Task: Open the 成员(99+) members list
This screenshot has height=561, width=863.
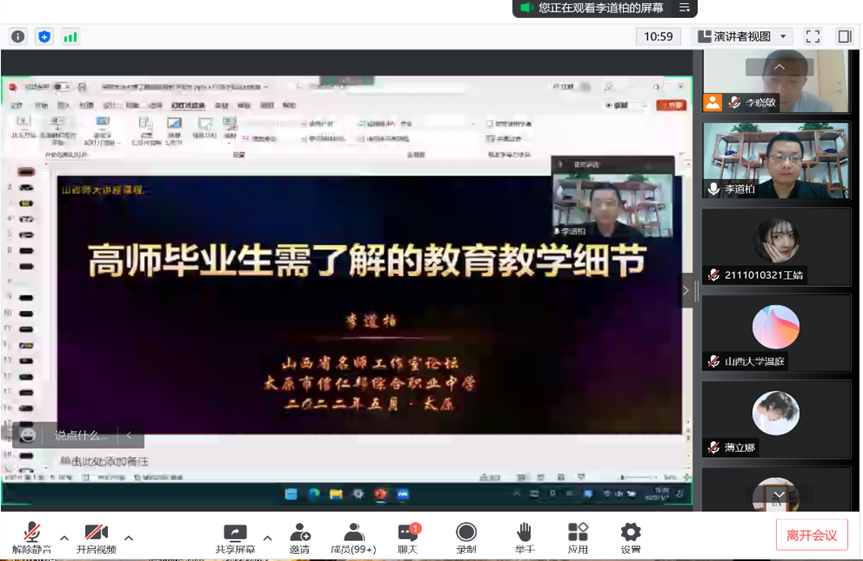Action: pyautogui.click(x=353, y=537)
